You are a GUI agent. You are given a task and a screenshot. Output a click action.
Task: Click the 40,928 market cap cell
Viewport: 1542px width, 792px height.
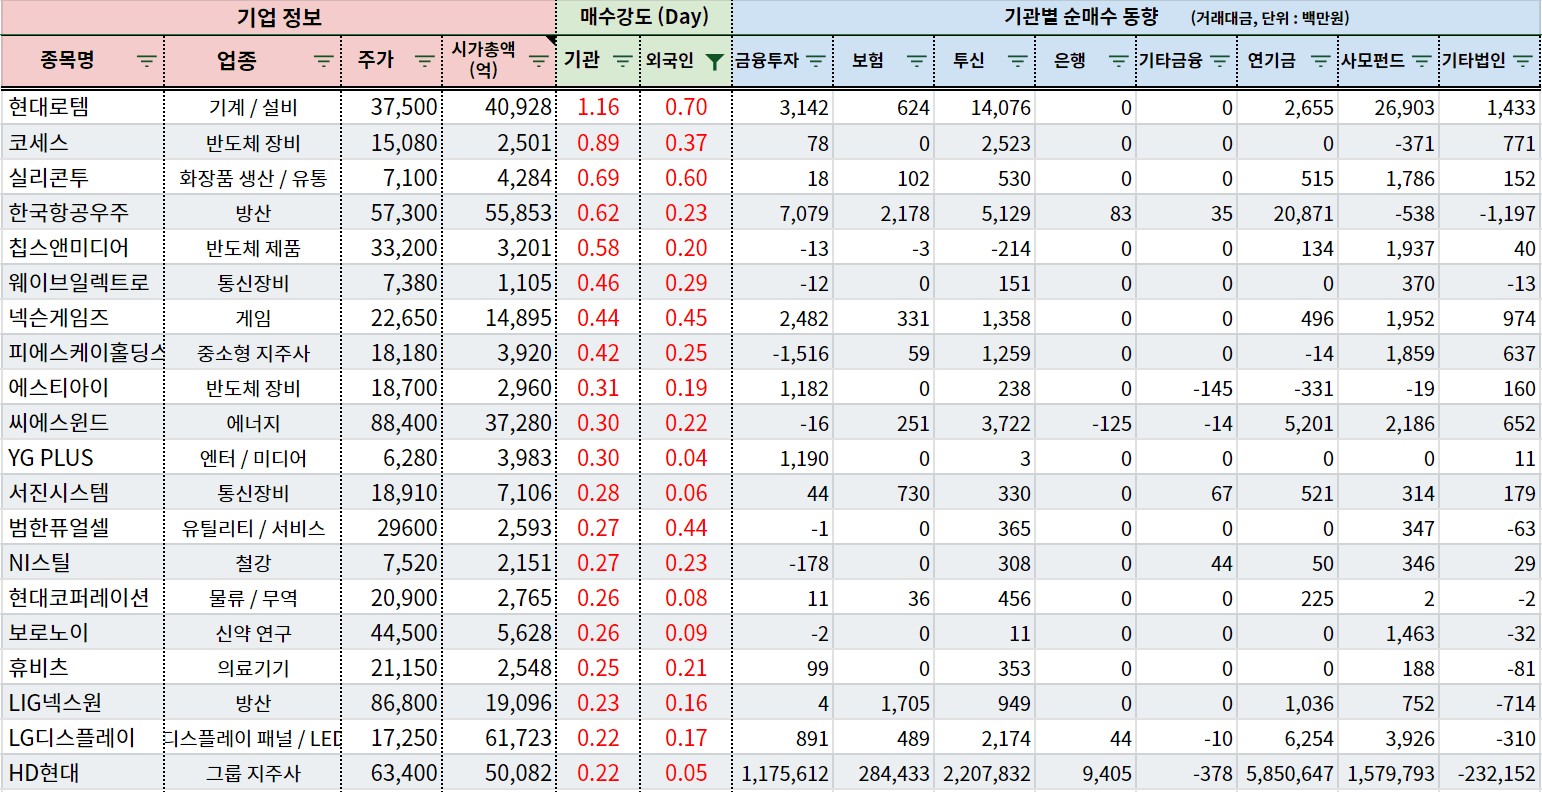(x=499, y=107)
